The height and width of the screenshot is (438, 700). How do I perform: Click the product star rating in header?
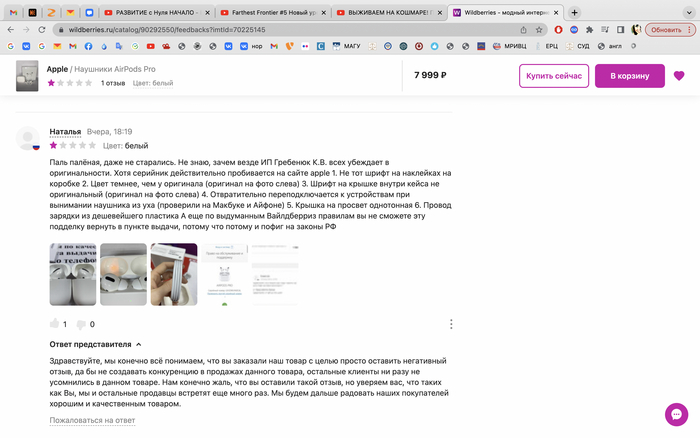(70, 83)
